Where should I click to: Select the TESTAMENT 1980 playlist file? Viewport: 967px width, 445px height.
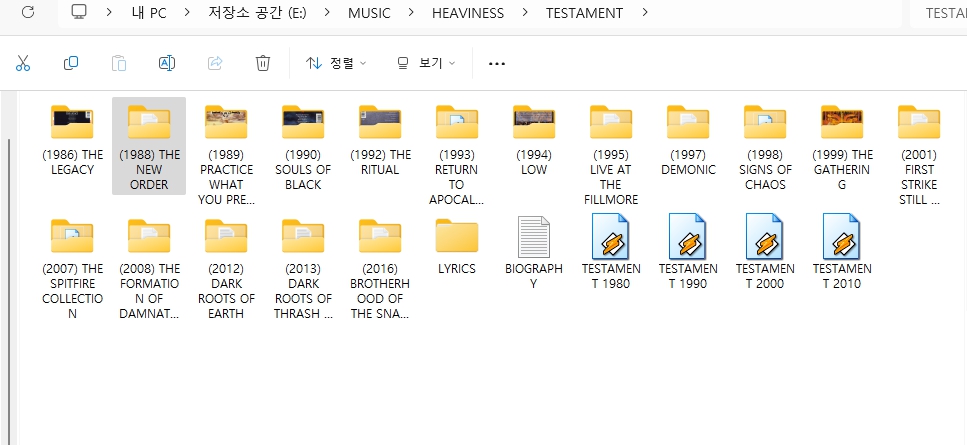click(611, 253)
